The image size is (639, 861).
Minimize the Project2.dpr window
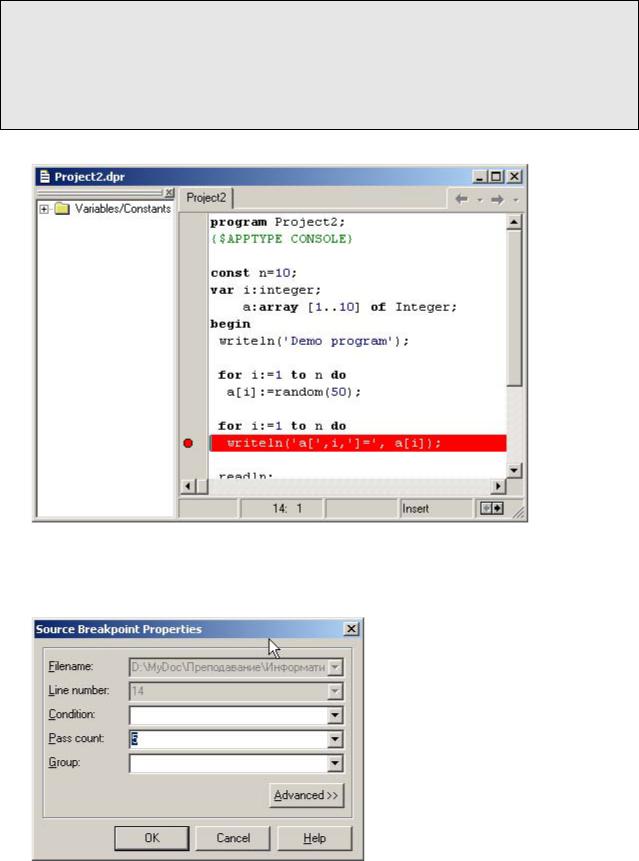click(x=480, y=177)
